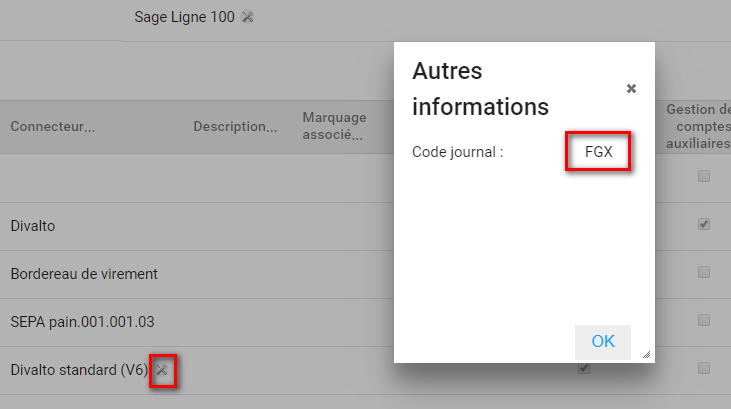
Task: Click the Gestion de comptes auxiliaires header
Action: (699, 127)
